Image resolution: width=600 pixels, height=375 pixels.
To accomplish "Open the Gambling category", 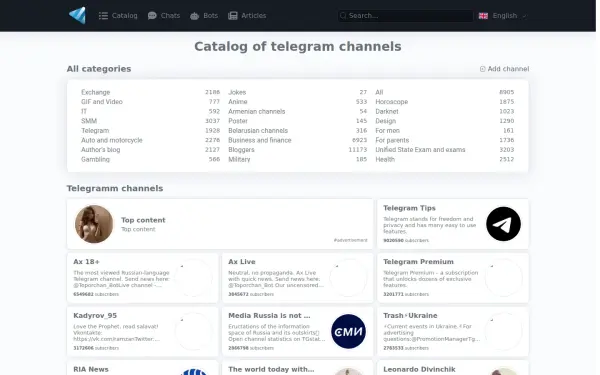I will pyautogui.click(x=95, y=159).
